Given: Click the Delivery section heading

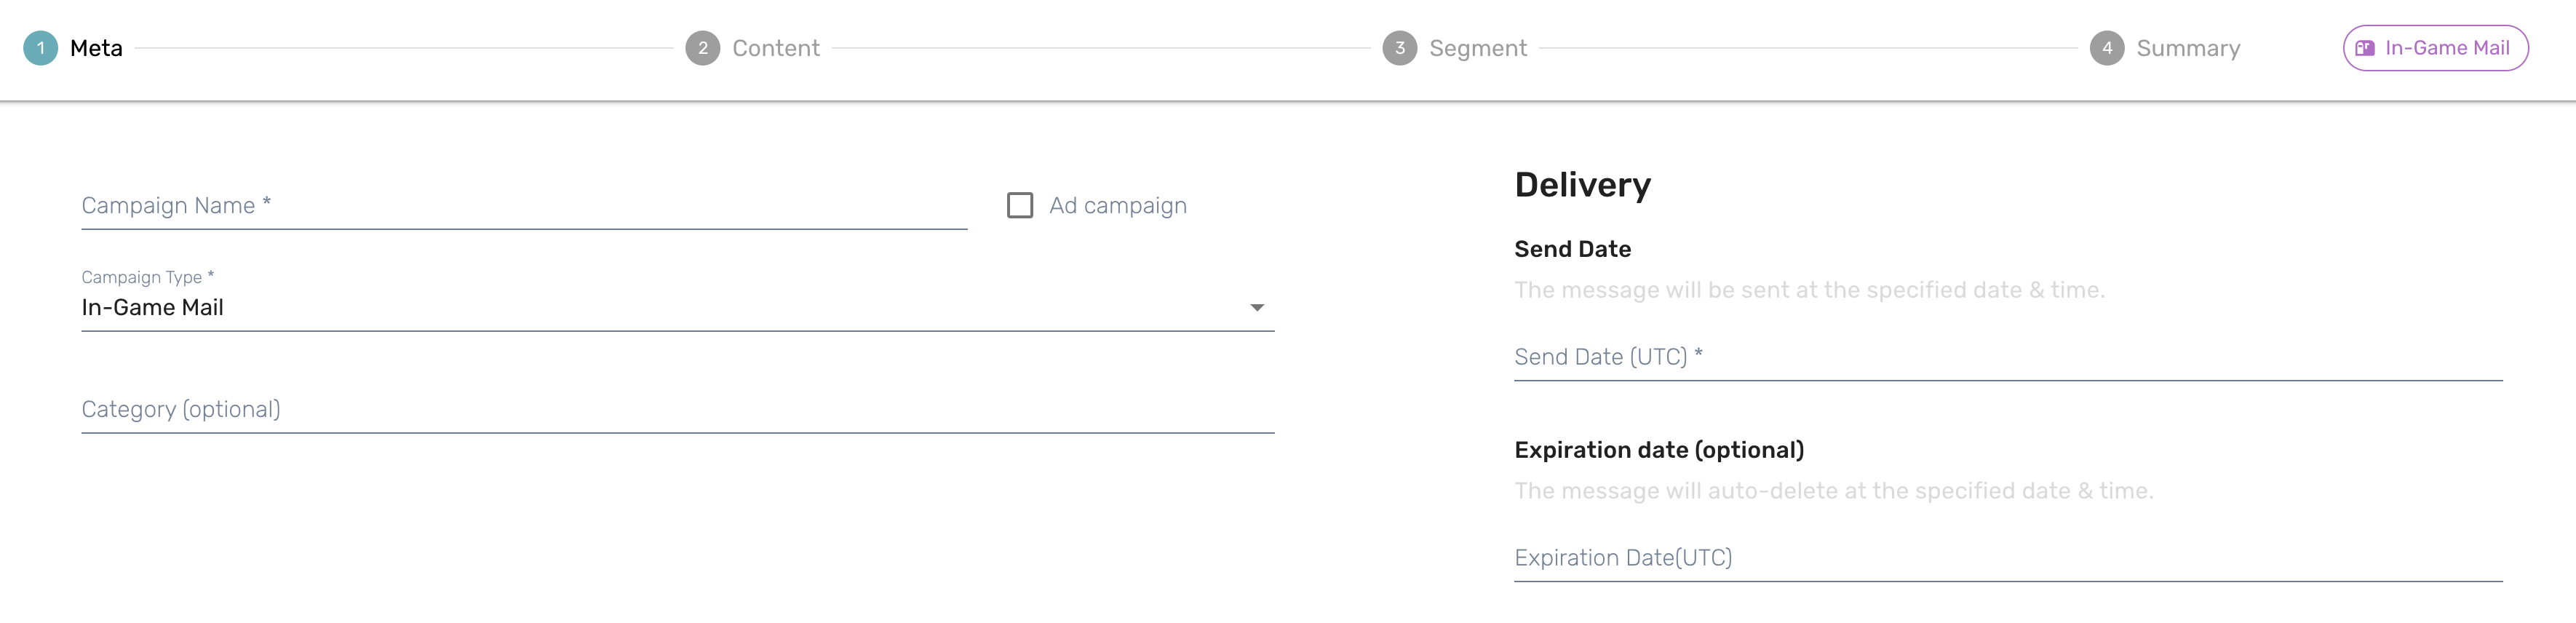Looking at the screenshot, I should [x=1582, y=185].
